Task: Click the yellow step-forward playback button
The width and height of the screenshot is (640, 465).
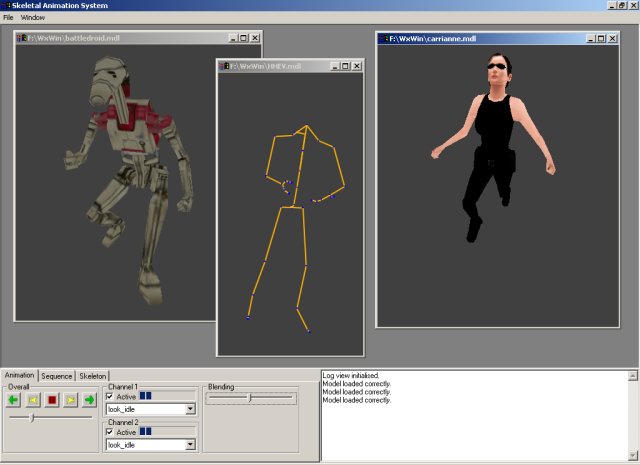Action: click(x=71, y=400)
